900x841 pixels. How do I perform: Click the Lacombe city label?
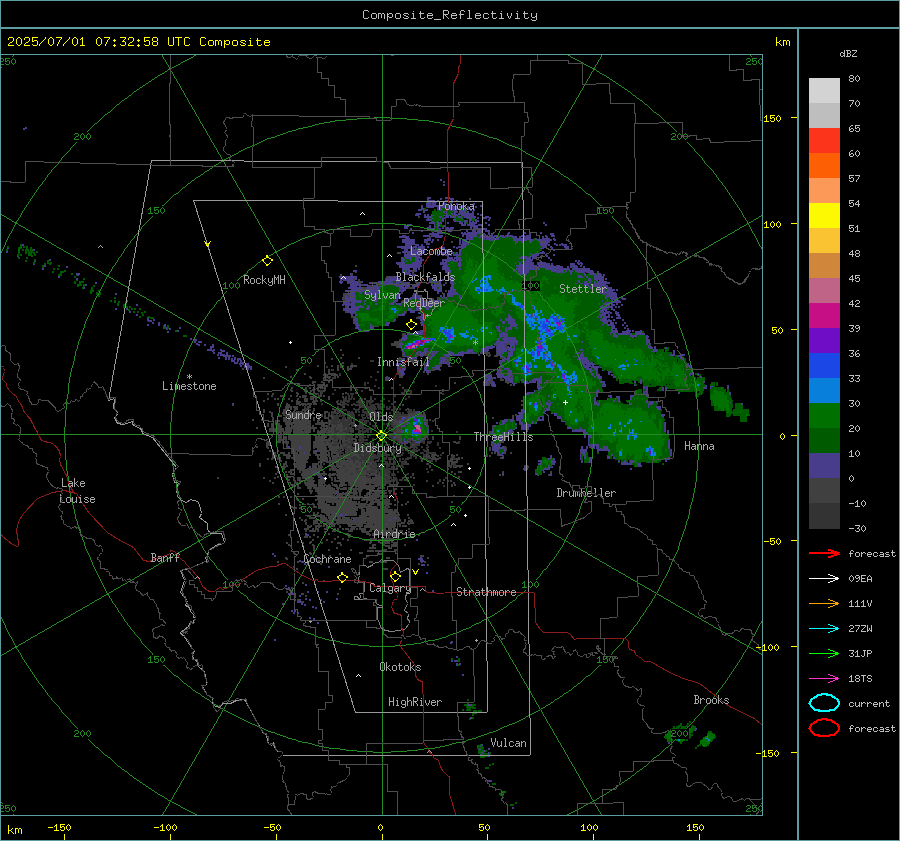pyautogui.click(x=431, y=251)
